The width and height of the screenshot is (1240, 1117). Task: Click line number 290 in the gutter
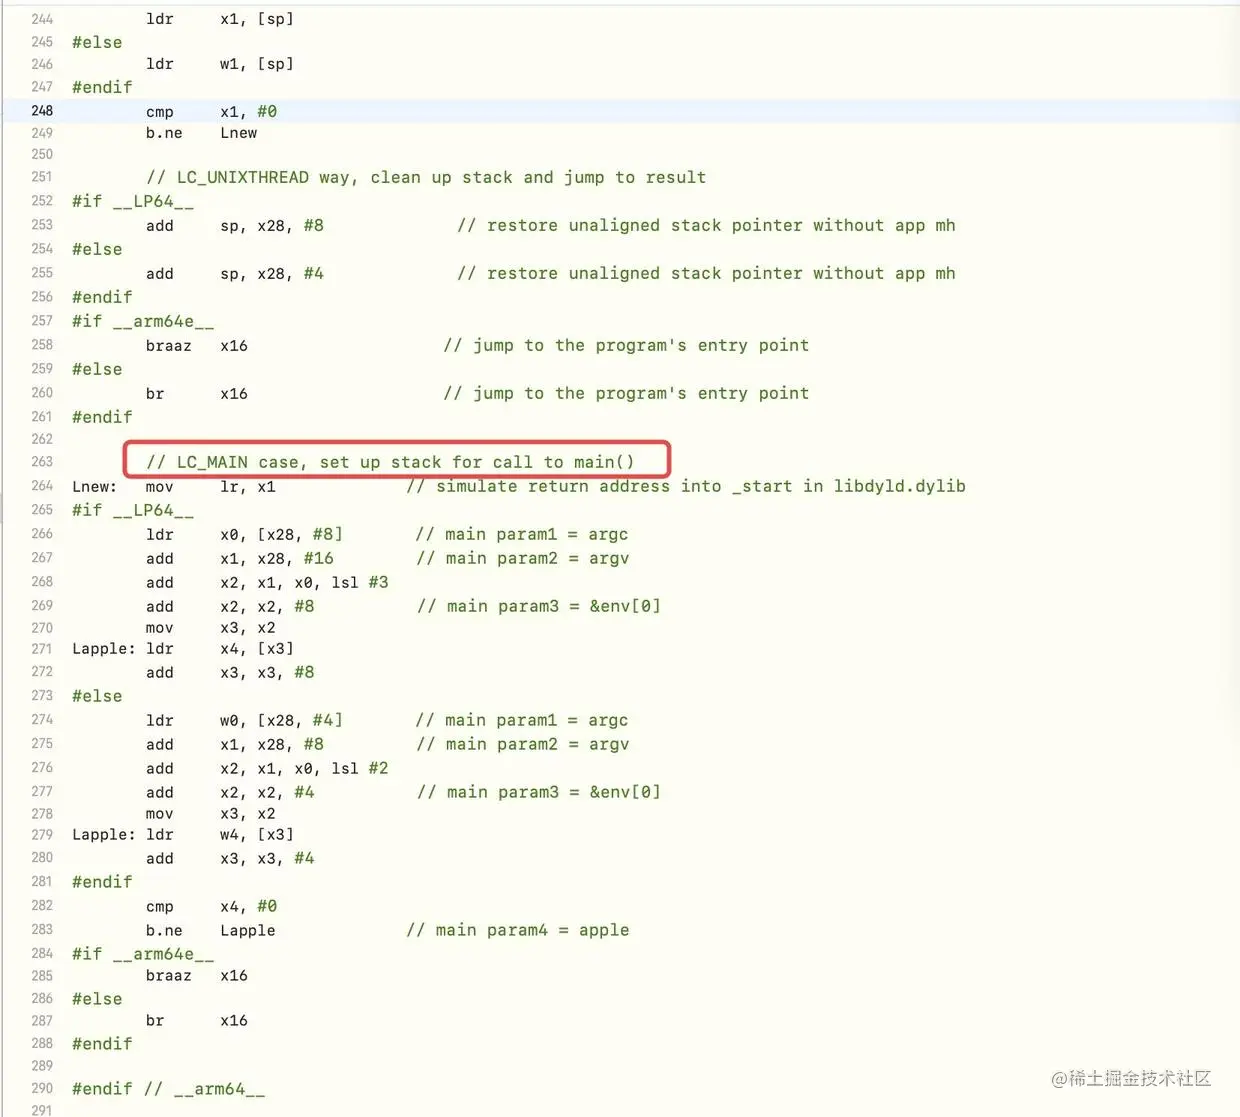(42, 1088)
